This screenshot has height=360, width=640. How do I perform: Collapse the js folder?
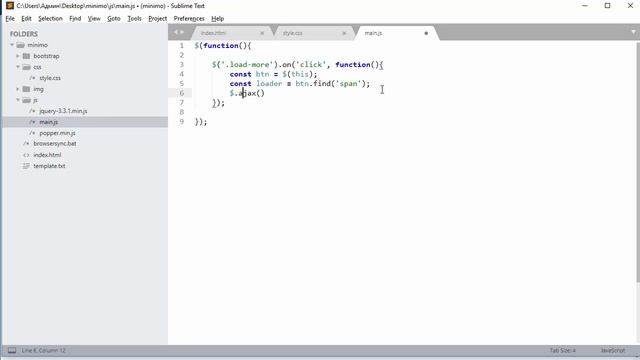[18, 100]
